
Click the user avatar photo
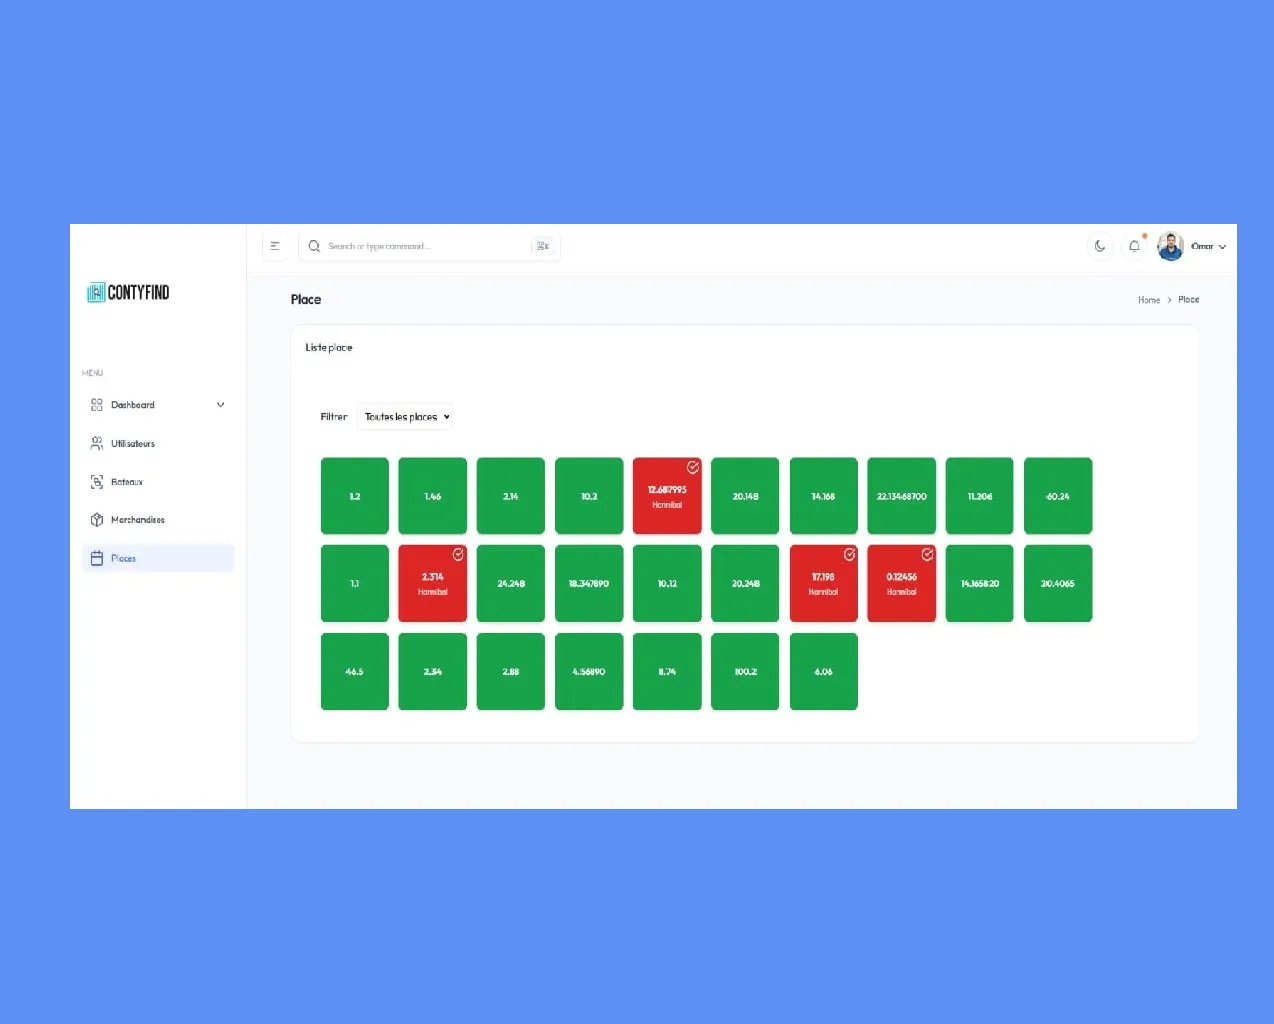click(x=1170, y=246)
